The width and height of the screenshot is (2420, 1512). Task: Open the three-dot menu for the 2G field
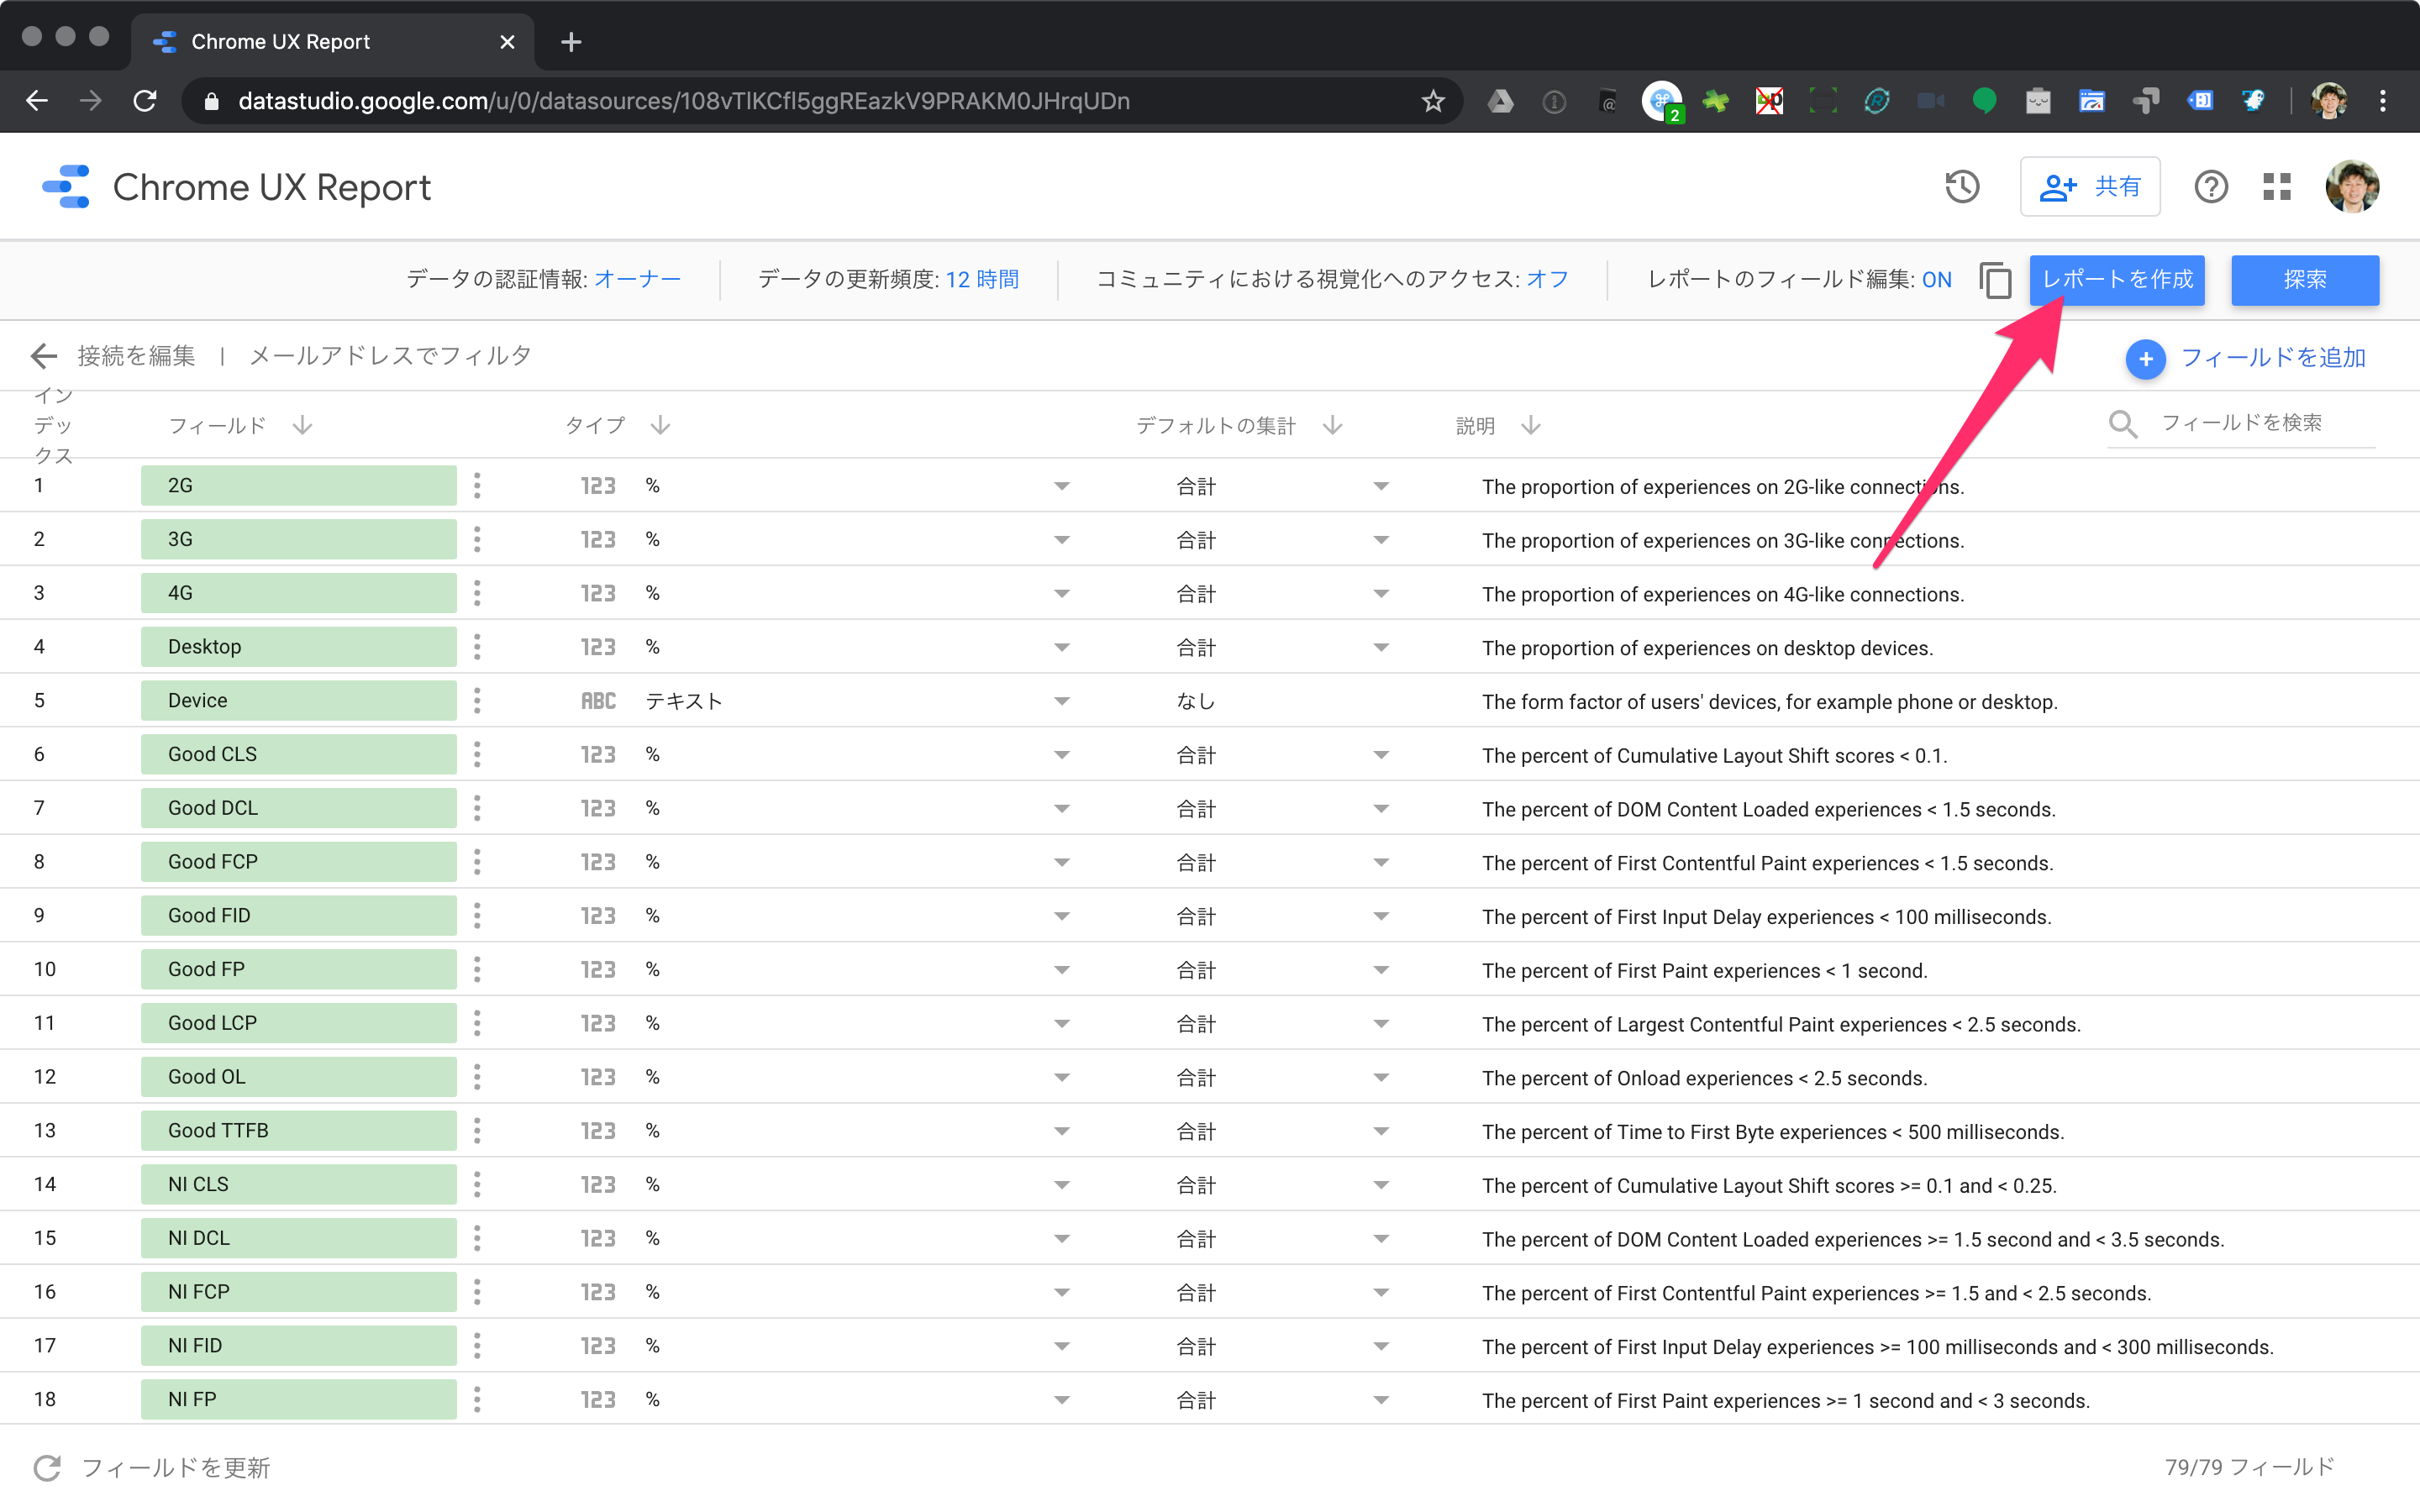pos(477,486)
